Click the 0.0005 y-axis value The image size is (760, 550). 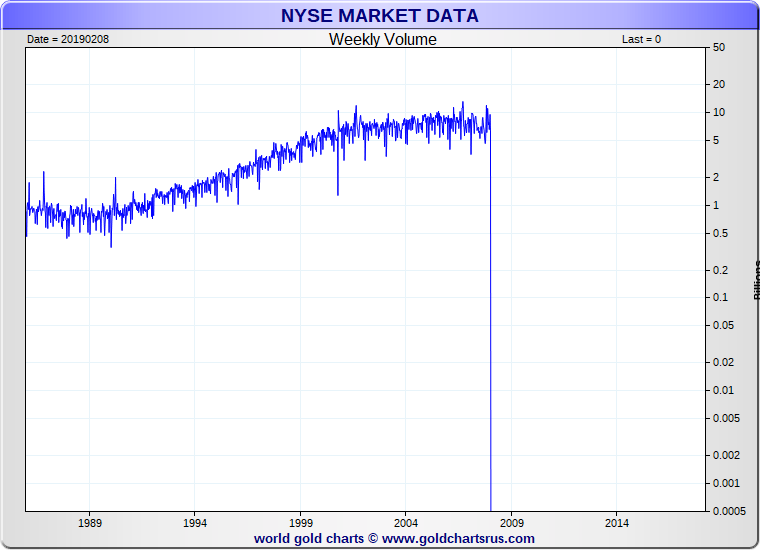729,511
